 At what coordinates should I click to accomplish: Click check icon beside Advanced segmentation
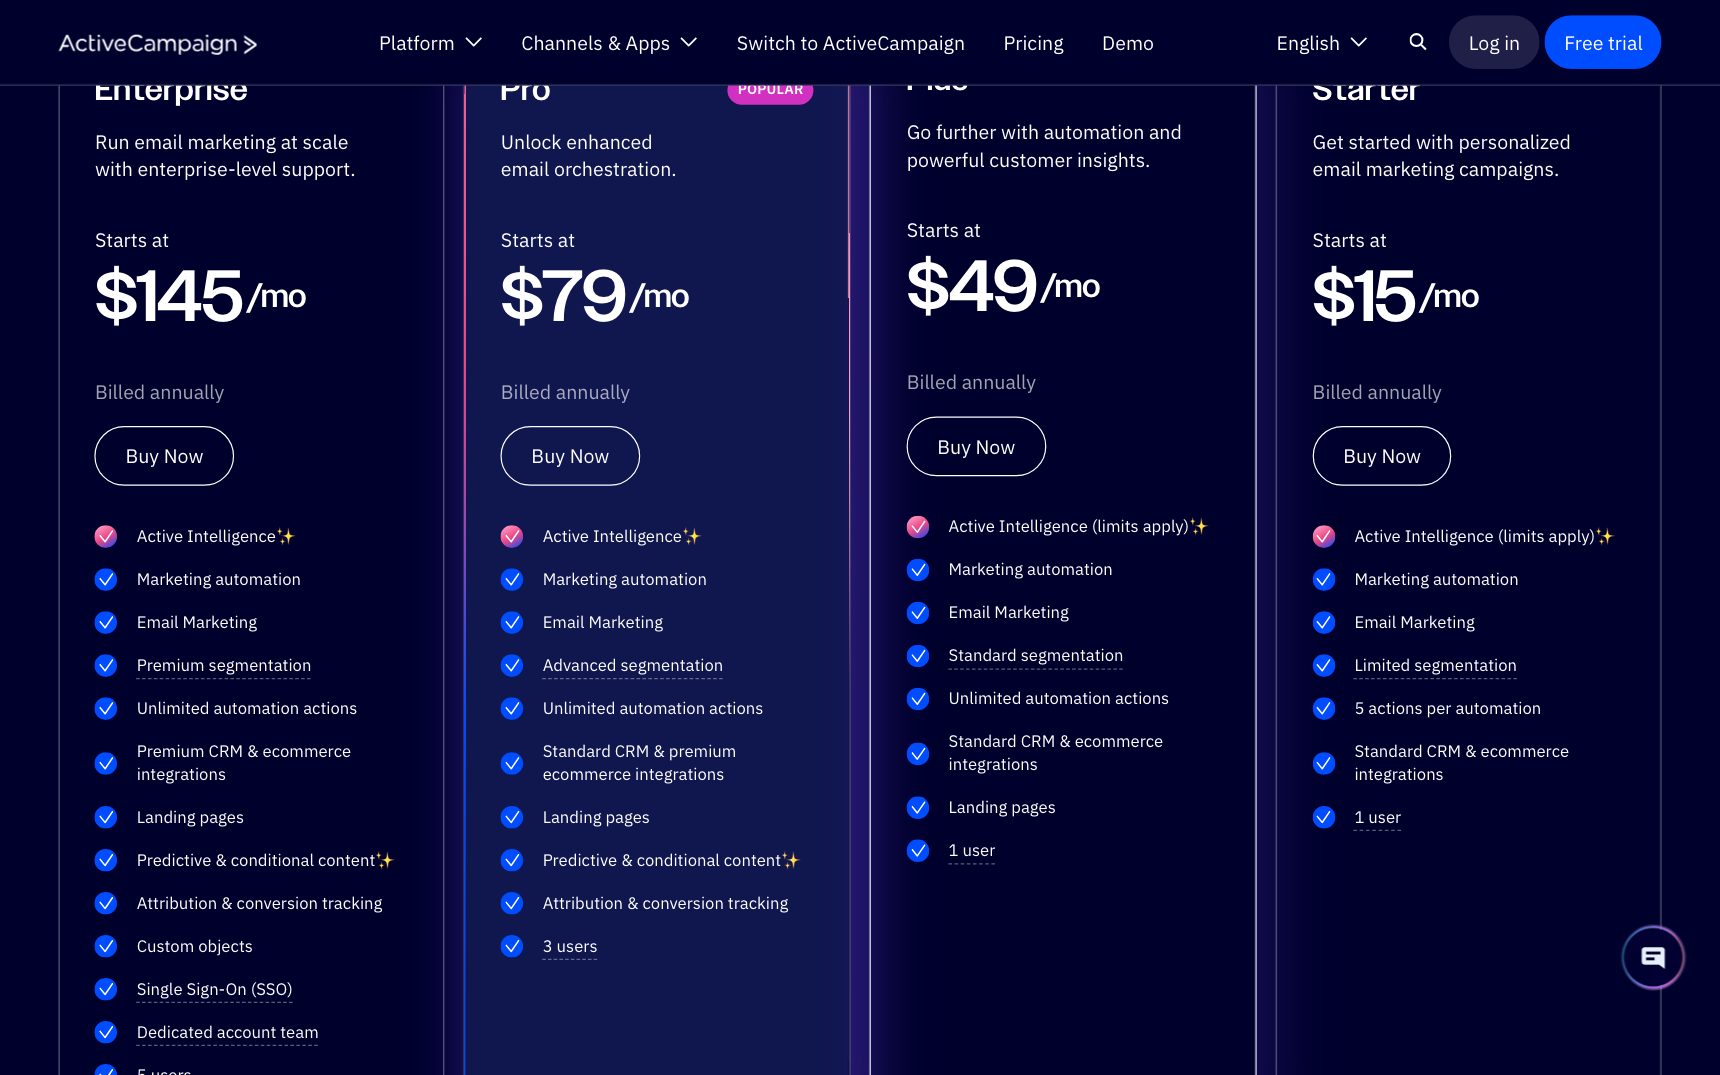point(512,665)
